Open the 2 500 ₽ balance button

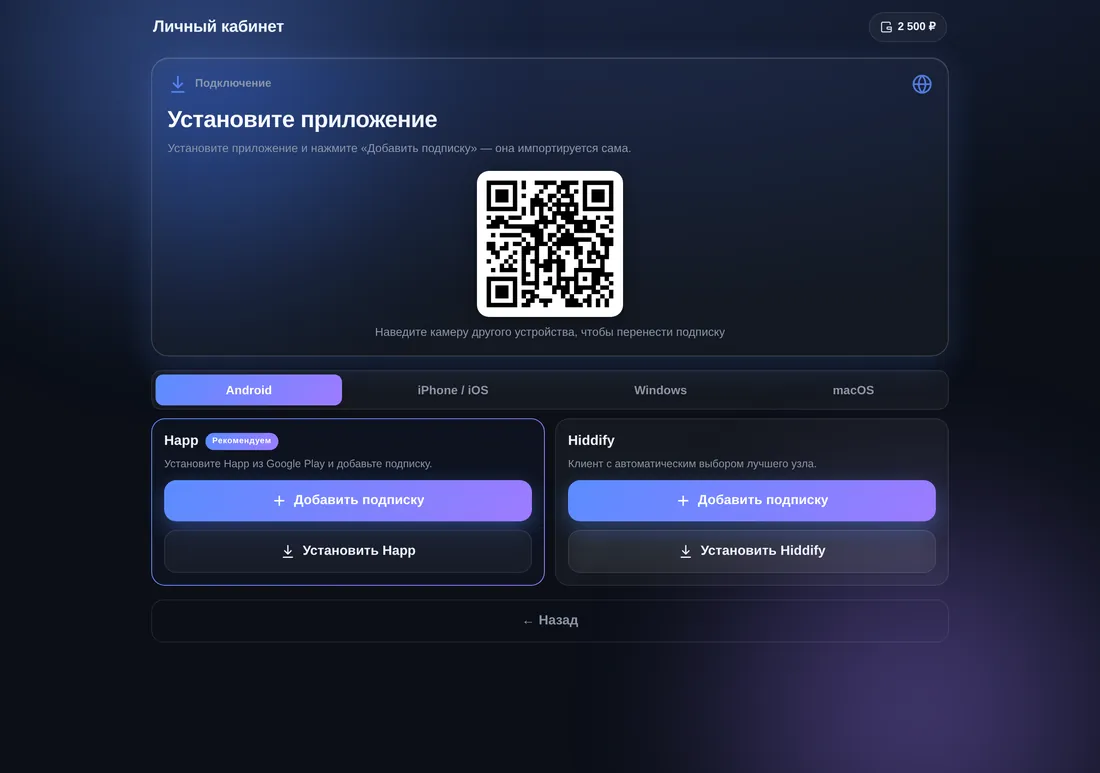click(x=908, y=27)
